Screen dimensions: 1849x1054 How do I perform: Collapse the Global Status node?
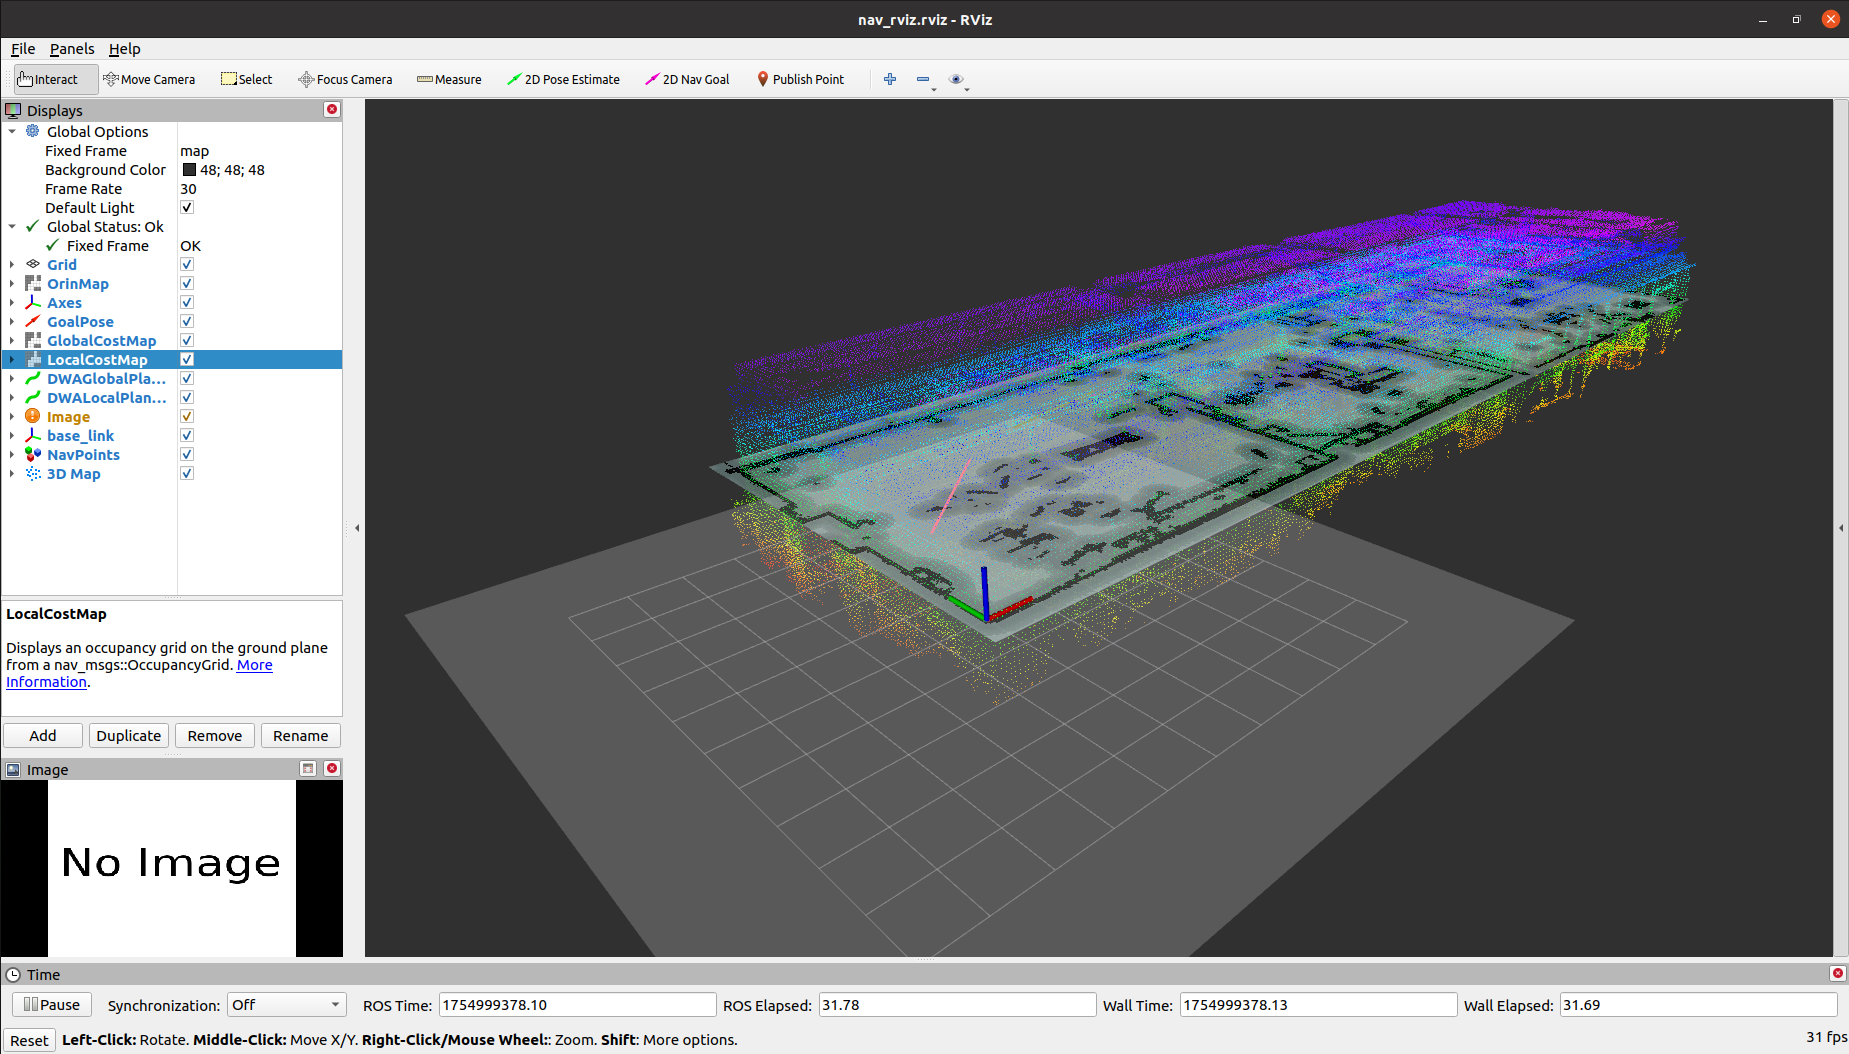click(x=12, y=226)
